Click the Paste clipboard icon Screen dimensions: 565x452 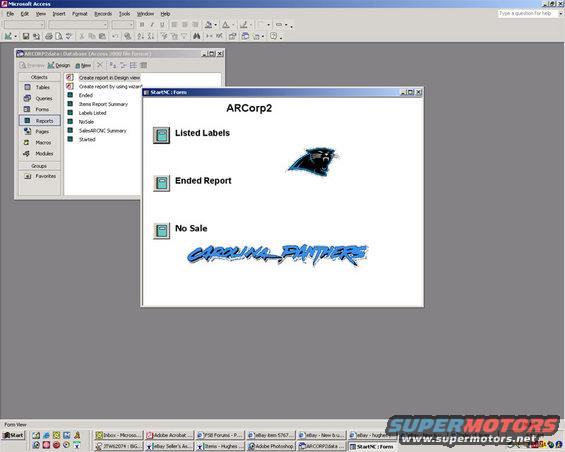click(x=102, y=36)
